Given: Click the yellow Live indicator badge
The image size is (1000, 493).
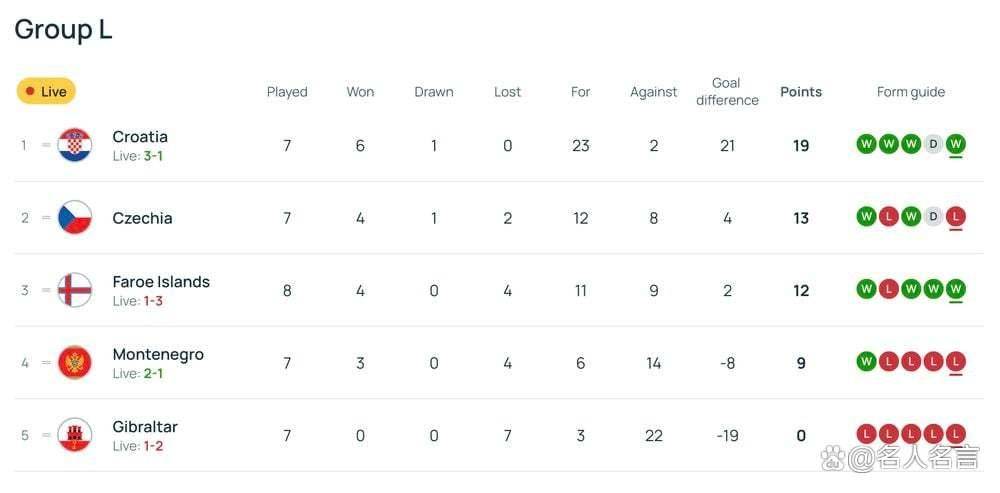Looking at the screenshot, I should (46, 92).
